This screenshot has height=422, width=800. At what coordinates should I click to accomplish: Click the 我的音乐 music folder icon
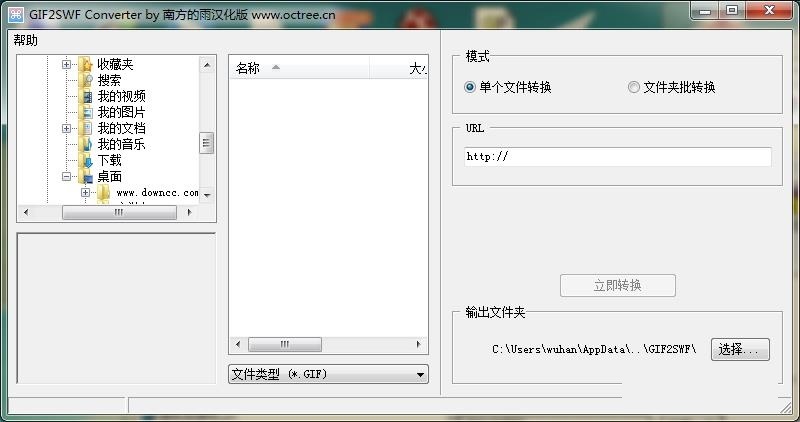tap(87, 145)
